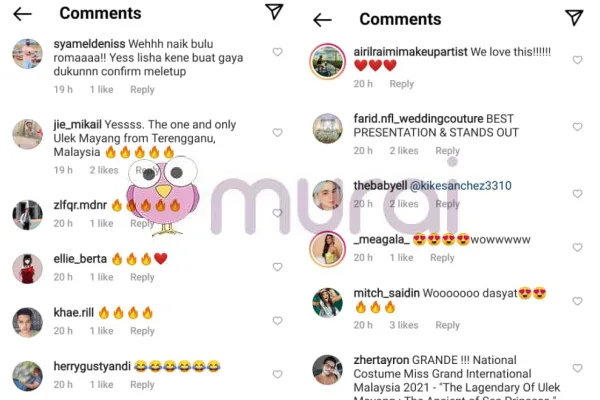
Task: Reply to _meagala_'s comment
Action: (x=442, y=258)
